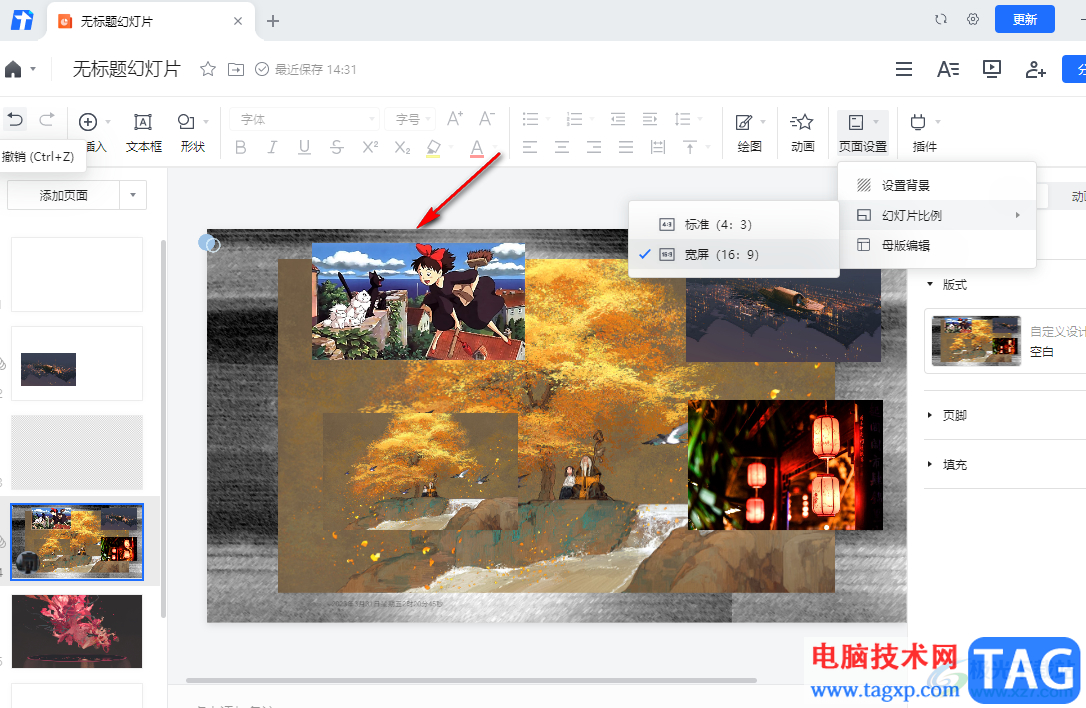The image size is (1086, 708).
Task: Open Slide Ratio (幻灯片比例) submenu
Action: click(x=936, y=215)
